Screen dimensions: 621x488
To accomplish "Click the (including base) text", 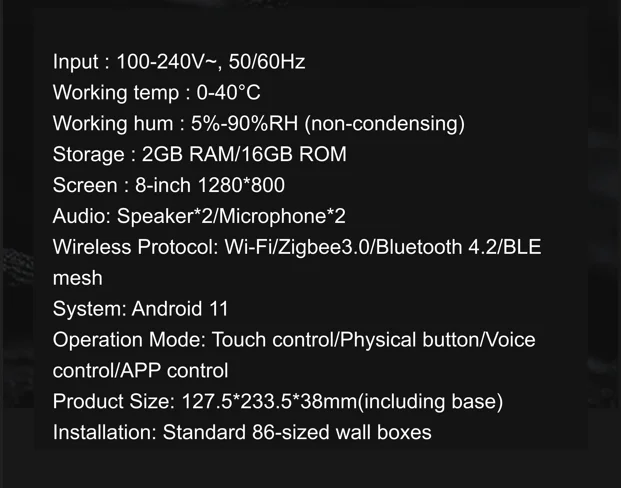I will tap(430, 401).
